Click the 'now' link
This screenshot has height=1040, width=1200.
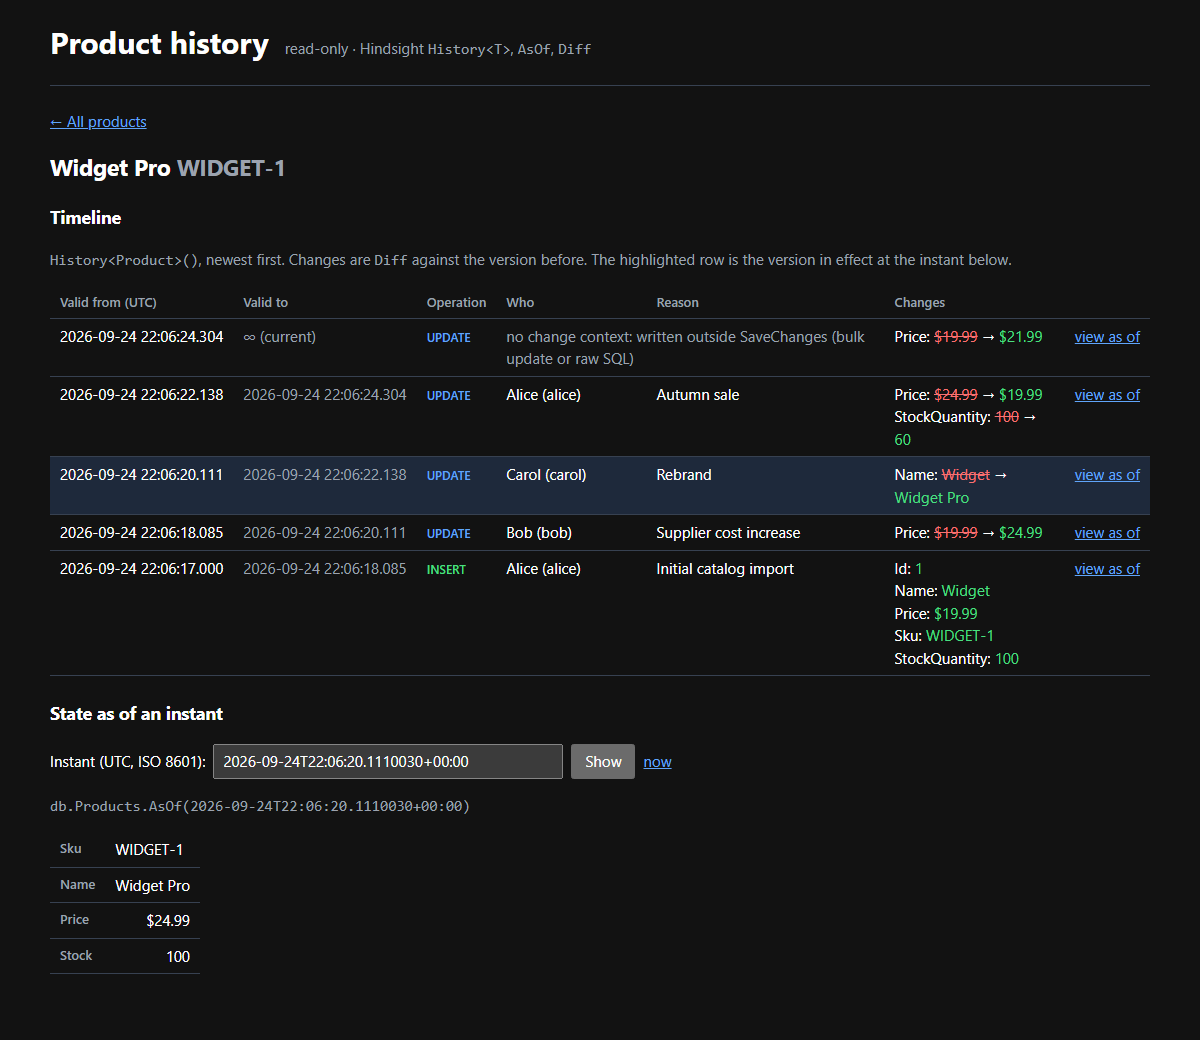pos(657,762)
